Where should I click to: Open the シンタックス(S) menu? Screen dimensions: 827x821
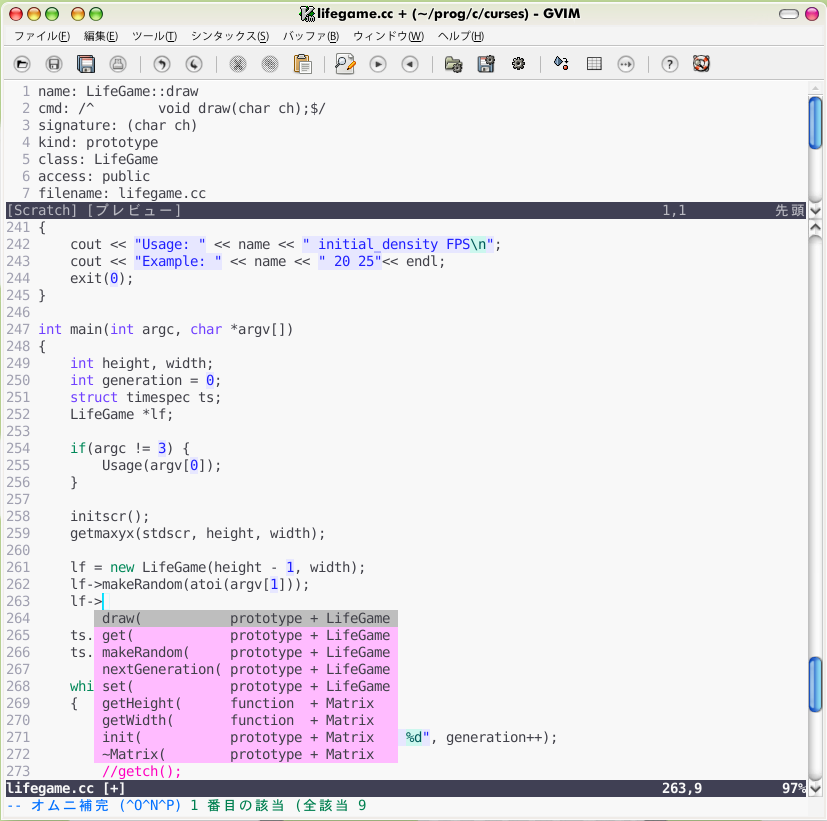[230, 36]
